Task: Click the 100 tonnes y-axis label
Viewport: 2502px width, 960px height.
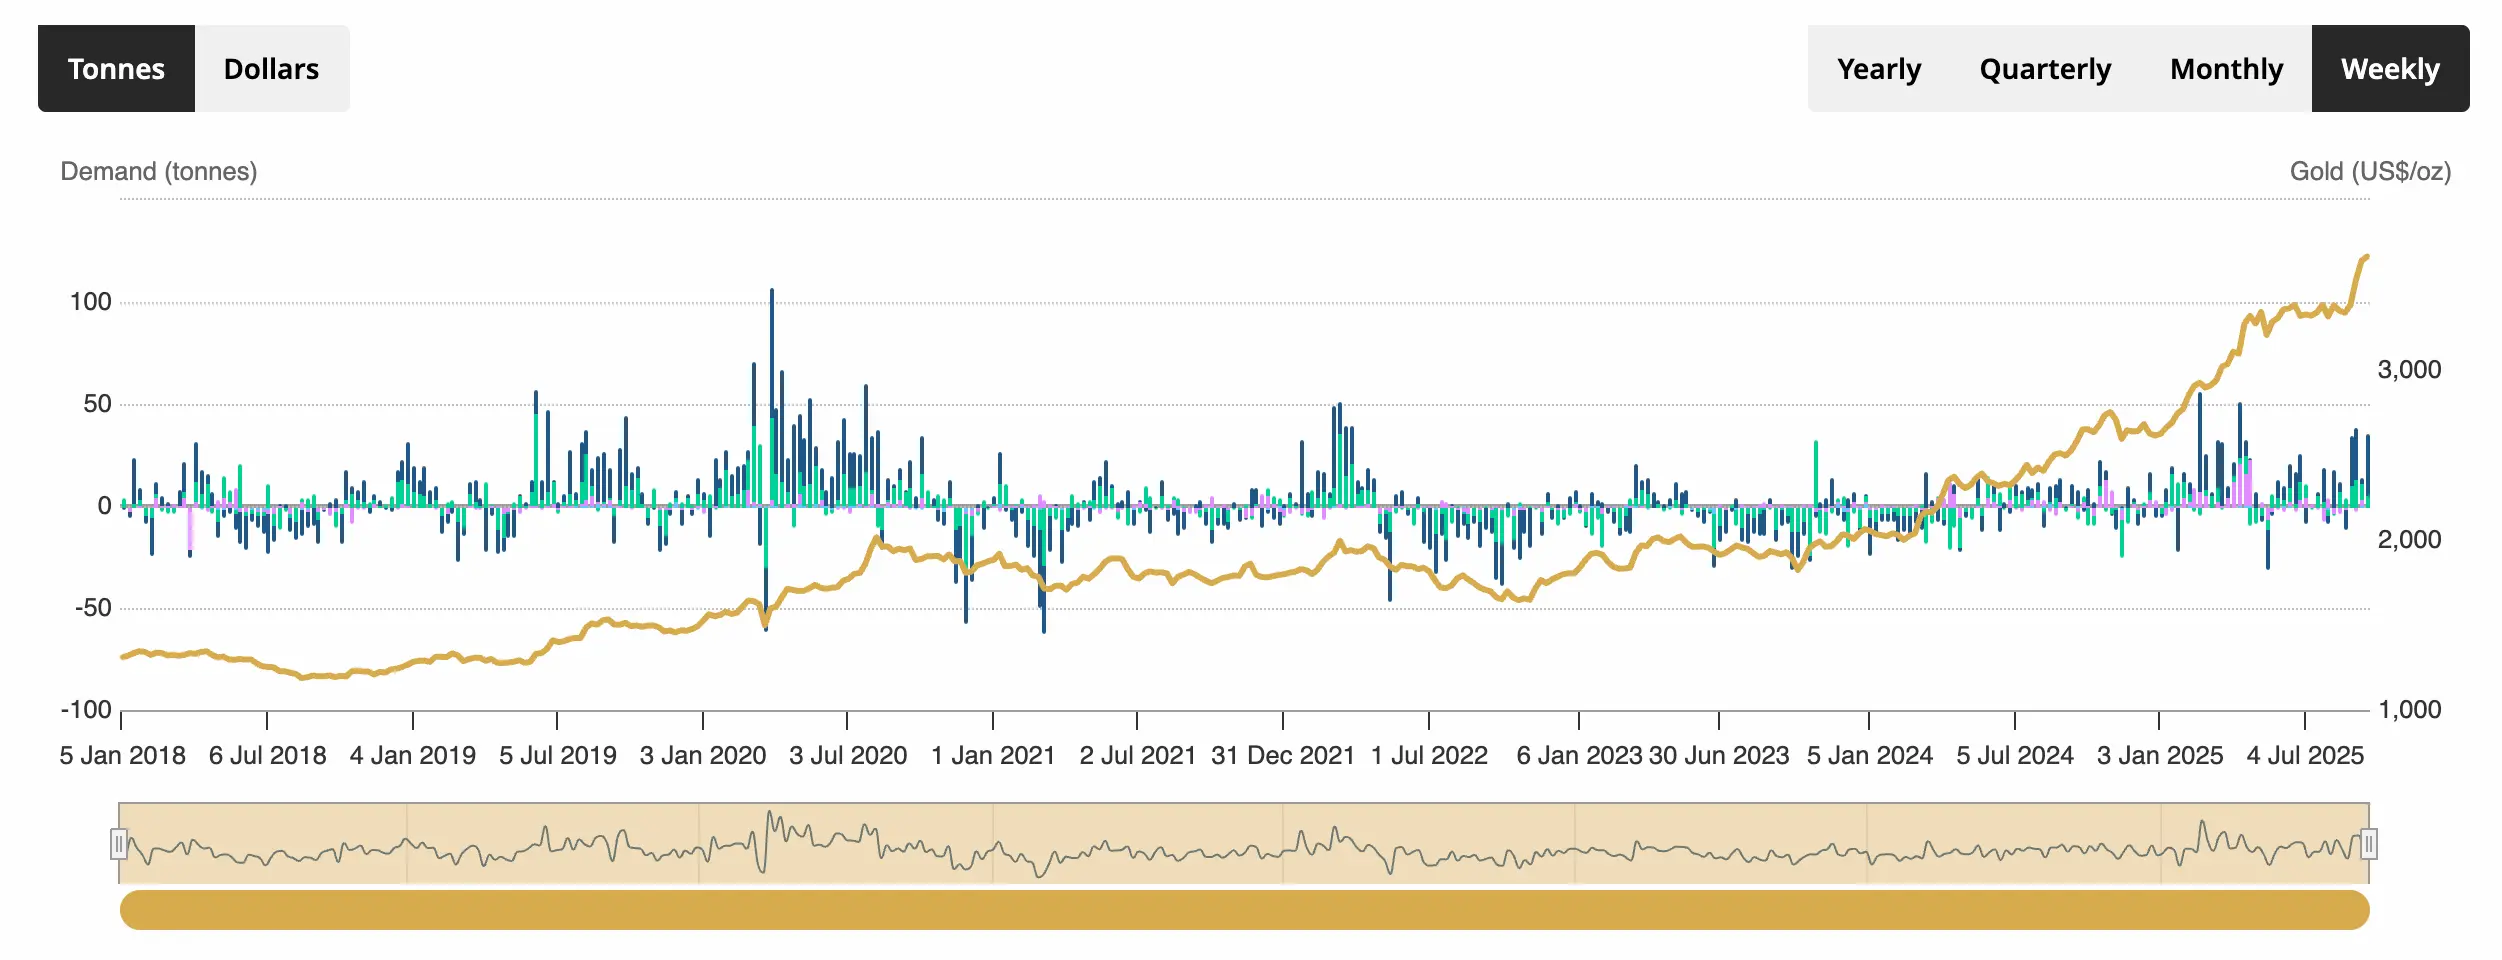Action: coord(90,302)
